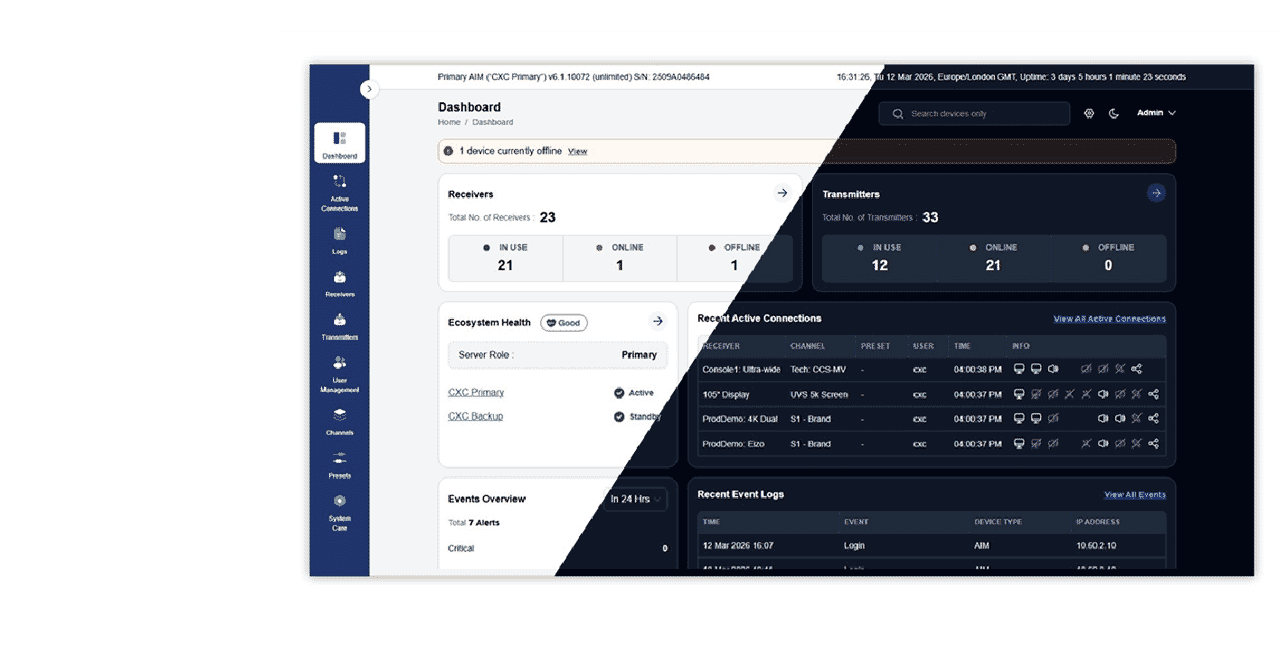Open User Management in the sidebar
1280x649 pixels.
click(x=339, y=374)
